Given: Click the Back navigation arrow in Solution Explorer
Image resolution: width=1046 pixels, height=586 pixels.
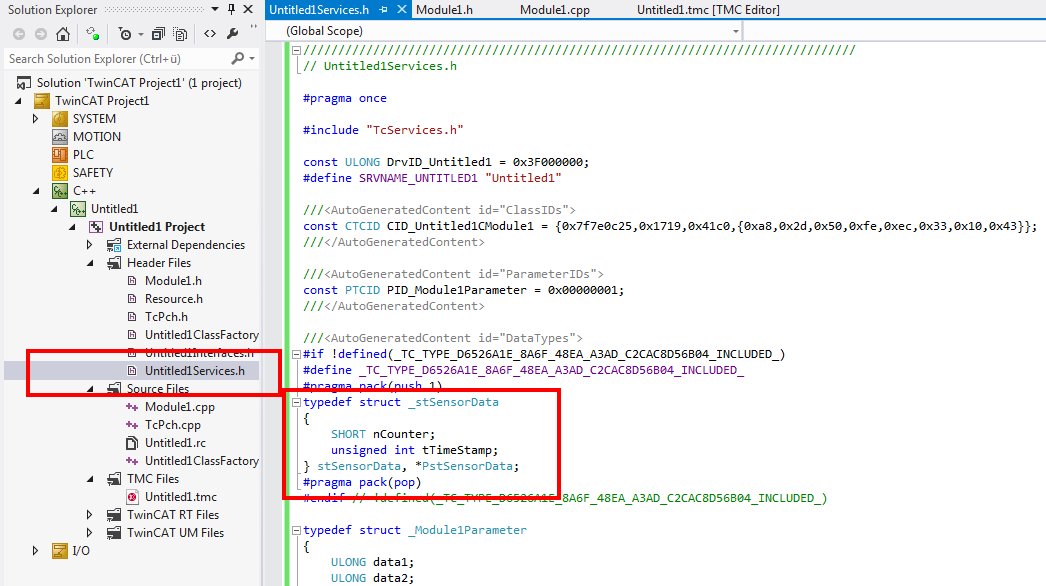Looking at the screenshot, I should (x=19, y=33).
